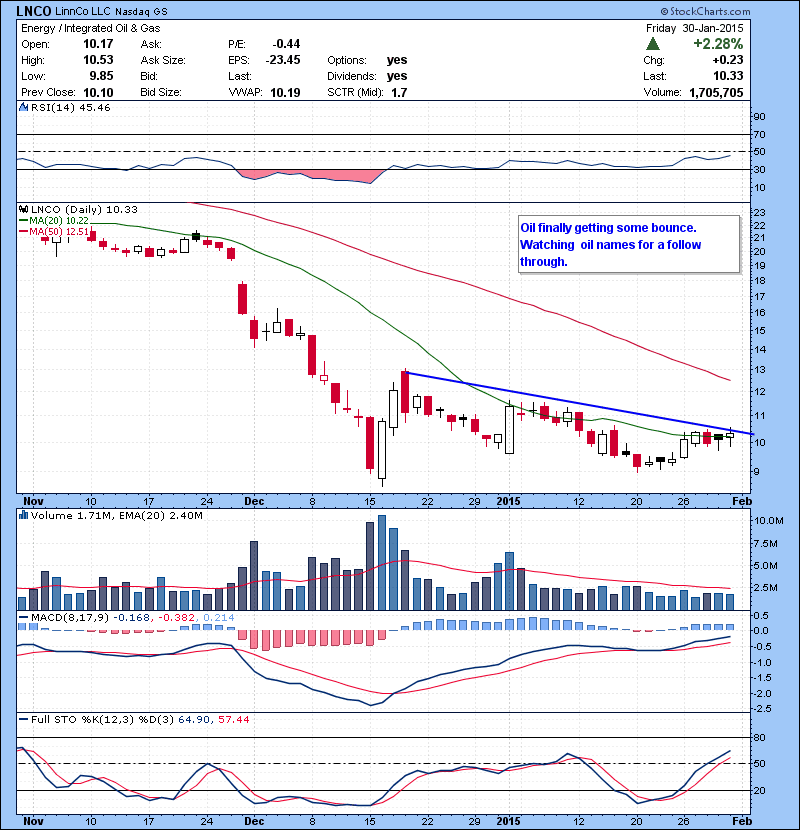
Task: Click the blue oil bounce annotation box
Action: pyautogui.click(x=628, y=245)
